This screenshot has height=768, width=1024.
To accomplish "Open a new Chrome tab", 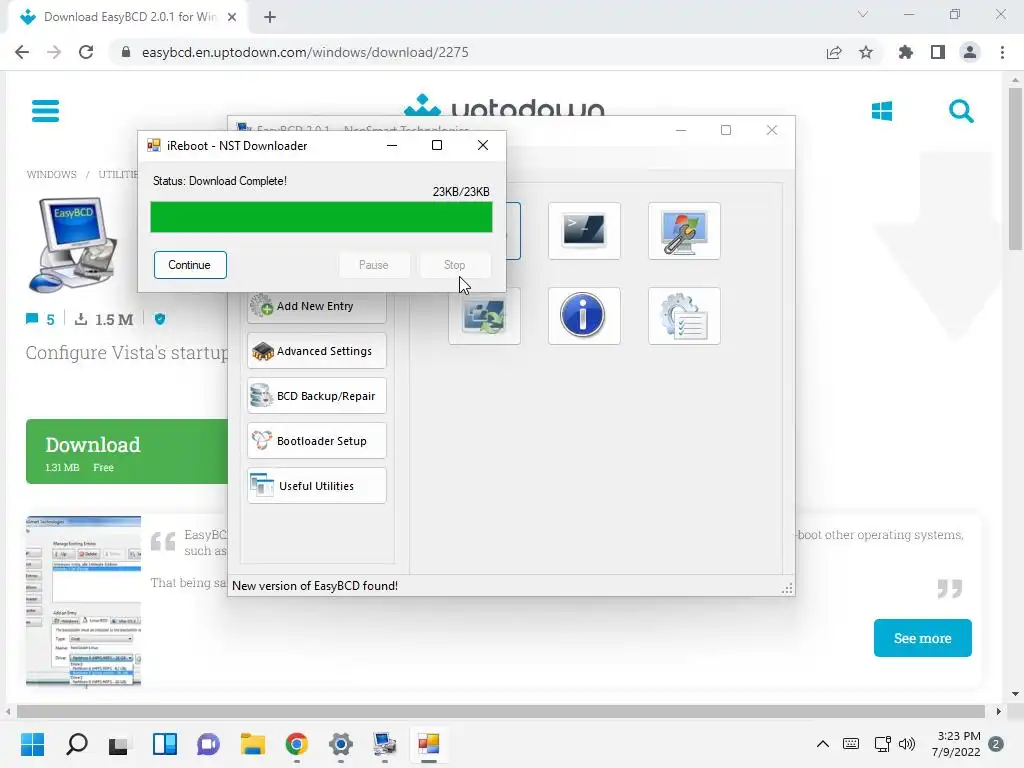I will coord(270,17).
